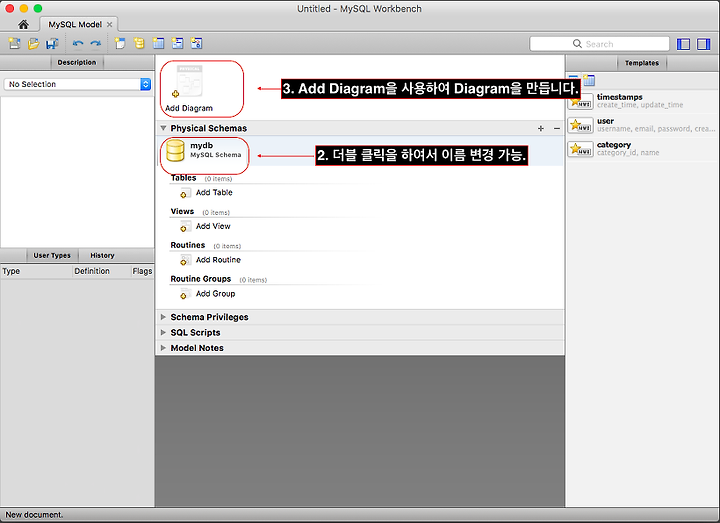This screenshot has width=720, height=523.
Task: Click the Routine Groups section heading
Action: 201,279
